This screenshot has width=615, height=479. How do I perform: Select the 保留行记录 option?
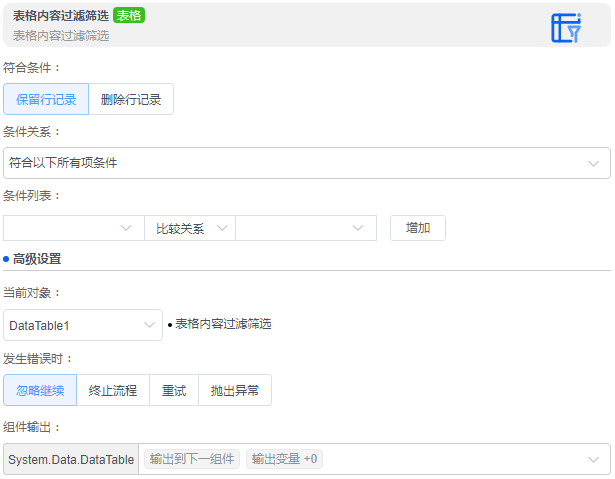(x=46, y=99)
